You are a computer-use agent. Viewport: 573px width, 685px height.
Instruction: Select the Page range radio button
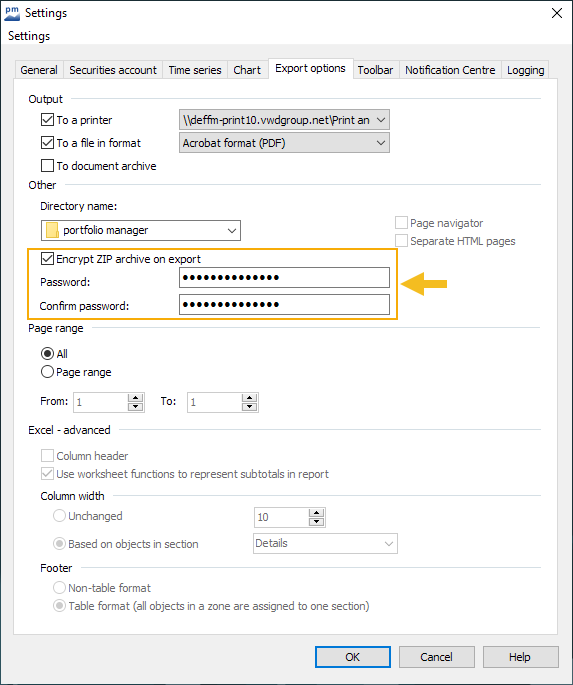(47, 372)
